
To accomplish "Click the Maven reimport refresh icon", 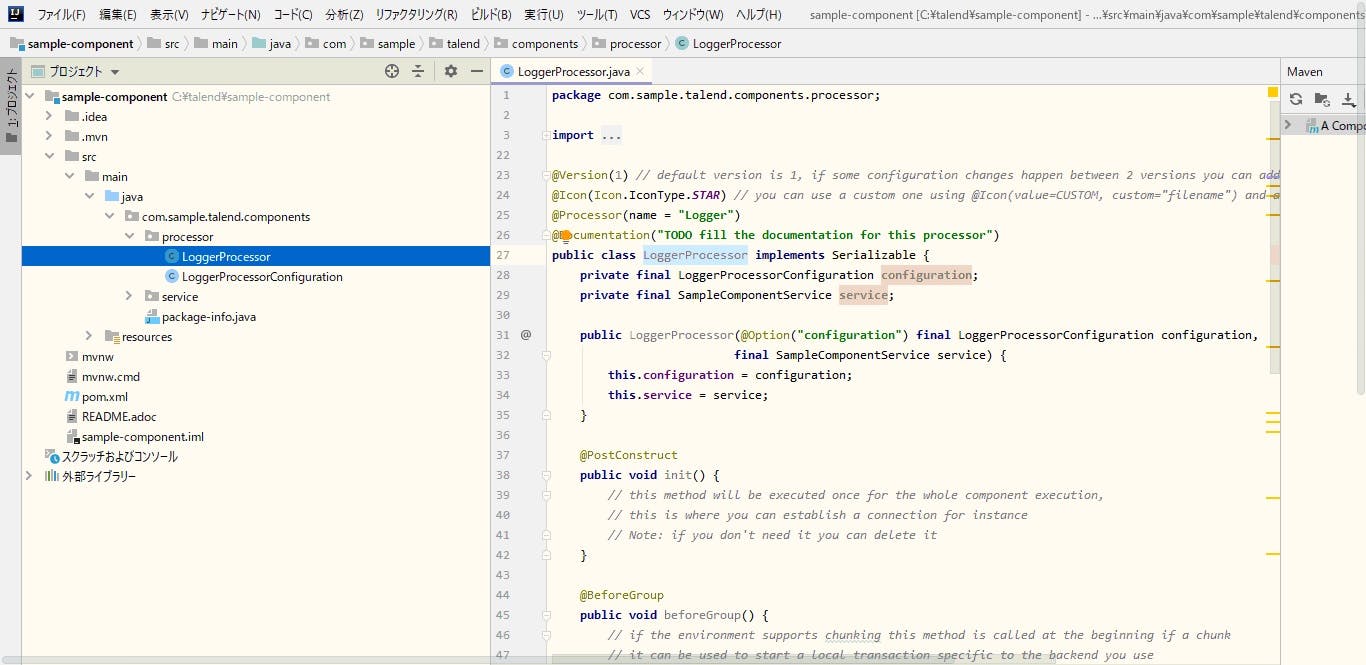I will 1296,99.
